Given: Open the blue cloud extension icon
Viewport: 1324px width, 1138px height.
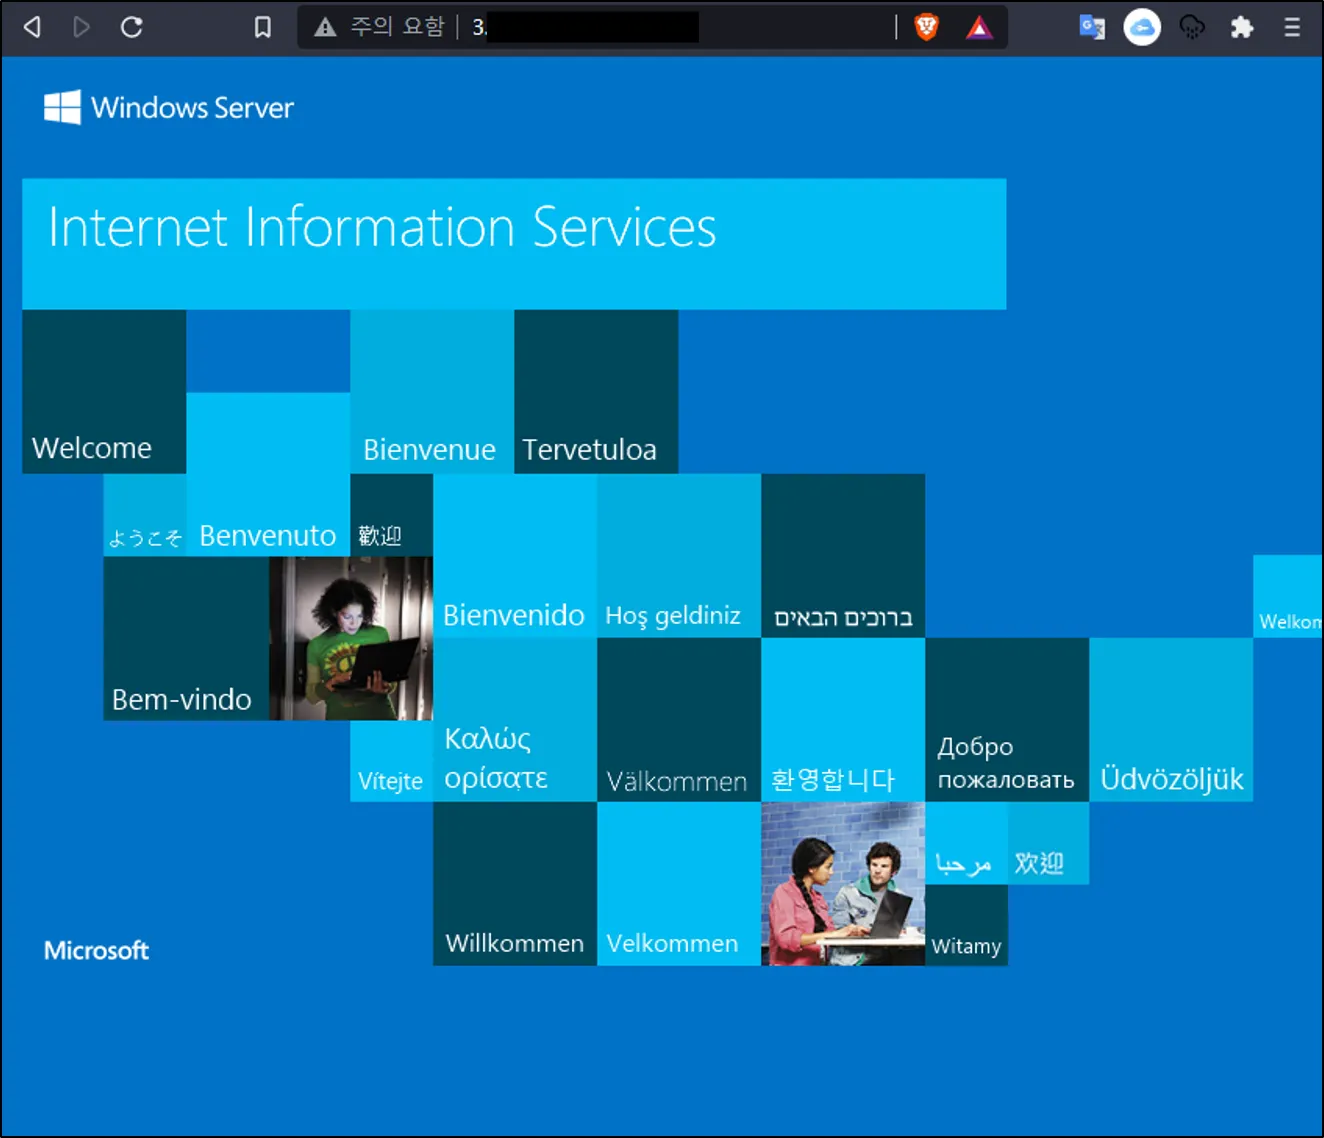Looking at the screenshot, I should pyautogui.click(x=1142, y=27).
